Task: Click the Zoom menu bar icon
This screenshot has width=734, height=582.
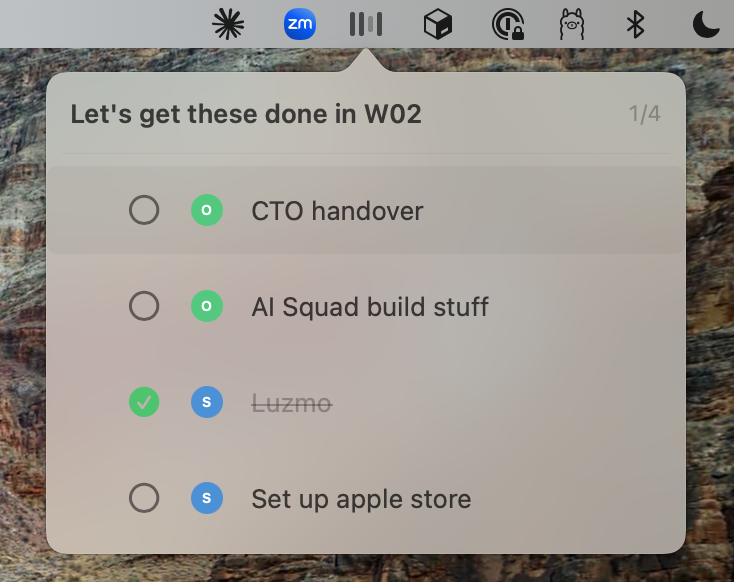Action: click(300, 24)
